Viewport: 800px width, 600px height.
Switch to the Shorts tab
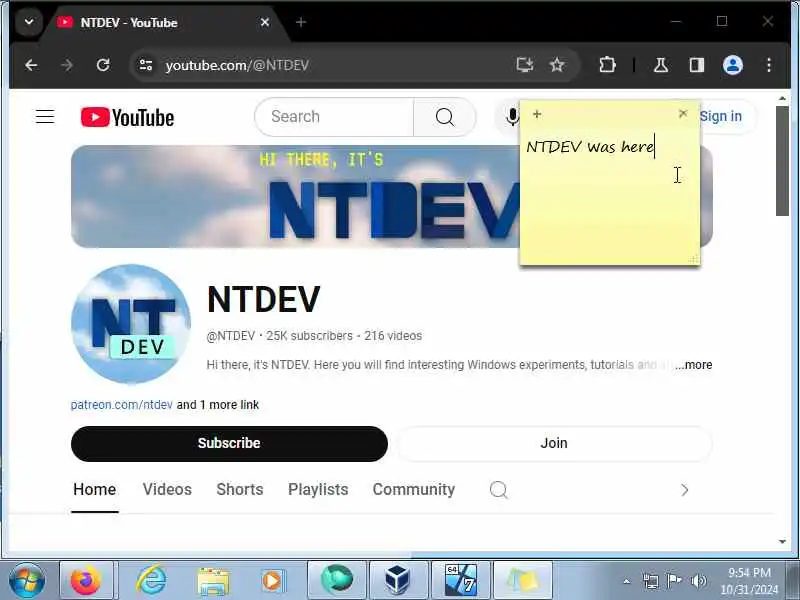[240, 489]
